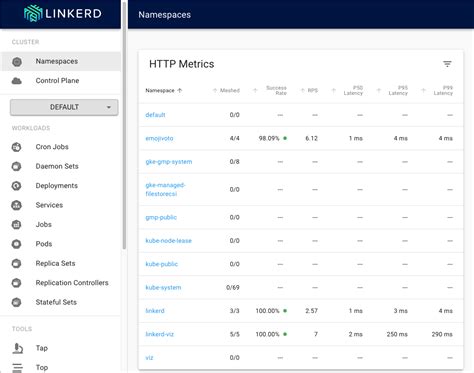
Task: Expand the DEFAULT namespace dropdown
Action: 64,107
